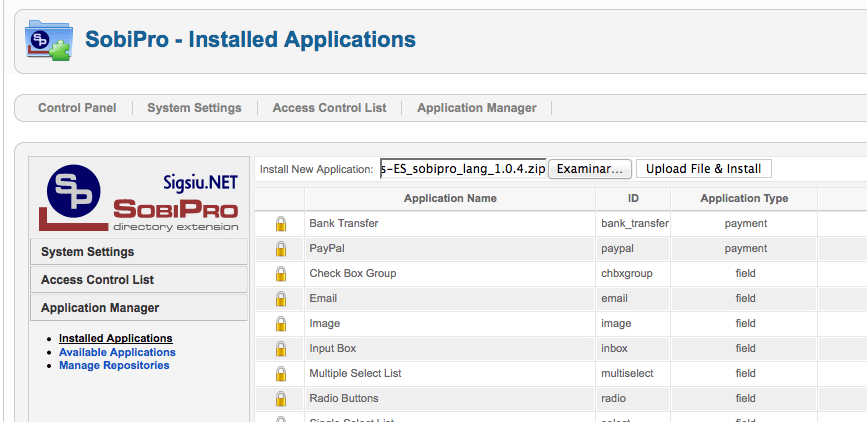The height and width of the screenshot is (422, 867).
Task: Expand Access Control List in the sidebar
Action: point(139,280)
